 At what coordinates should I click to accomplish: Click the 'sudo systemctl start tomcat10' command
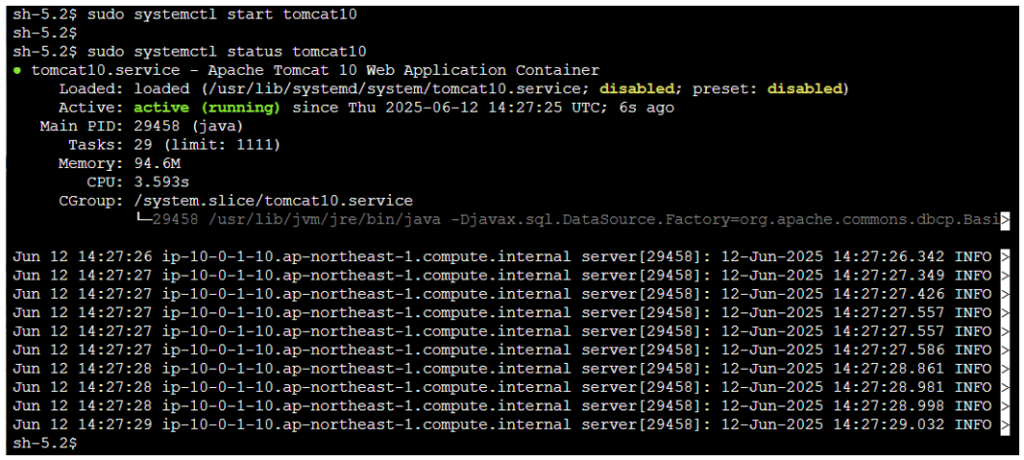pyautogui.click(x=222, y=15)
